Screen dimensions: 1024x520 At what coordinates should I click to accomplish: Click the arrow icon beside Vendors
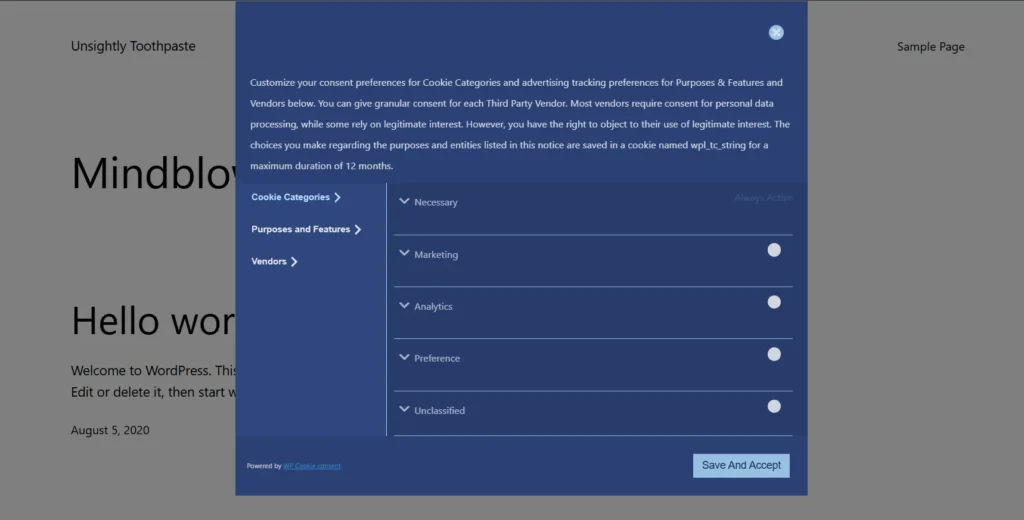pos(294,262)
